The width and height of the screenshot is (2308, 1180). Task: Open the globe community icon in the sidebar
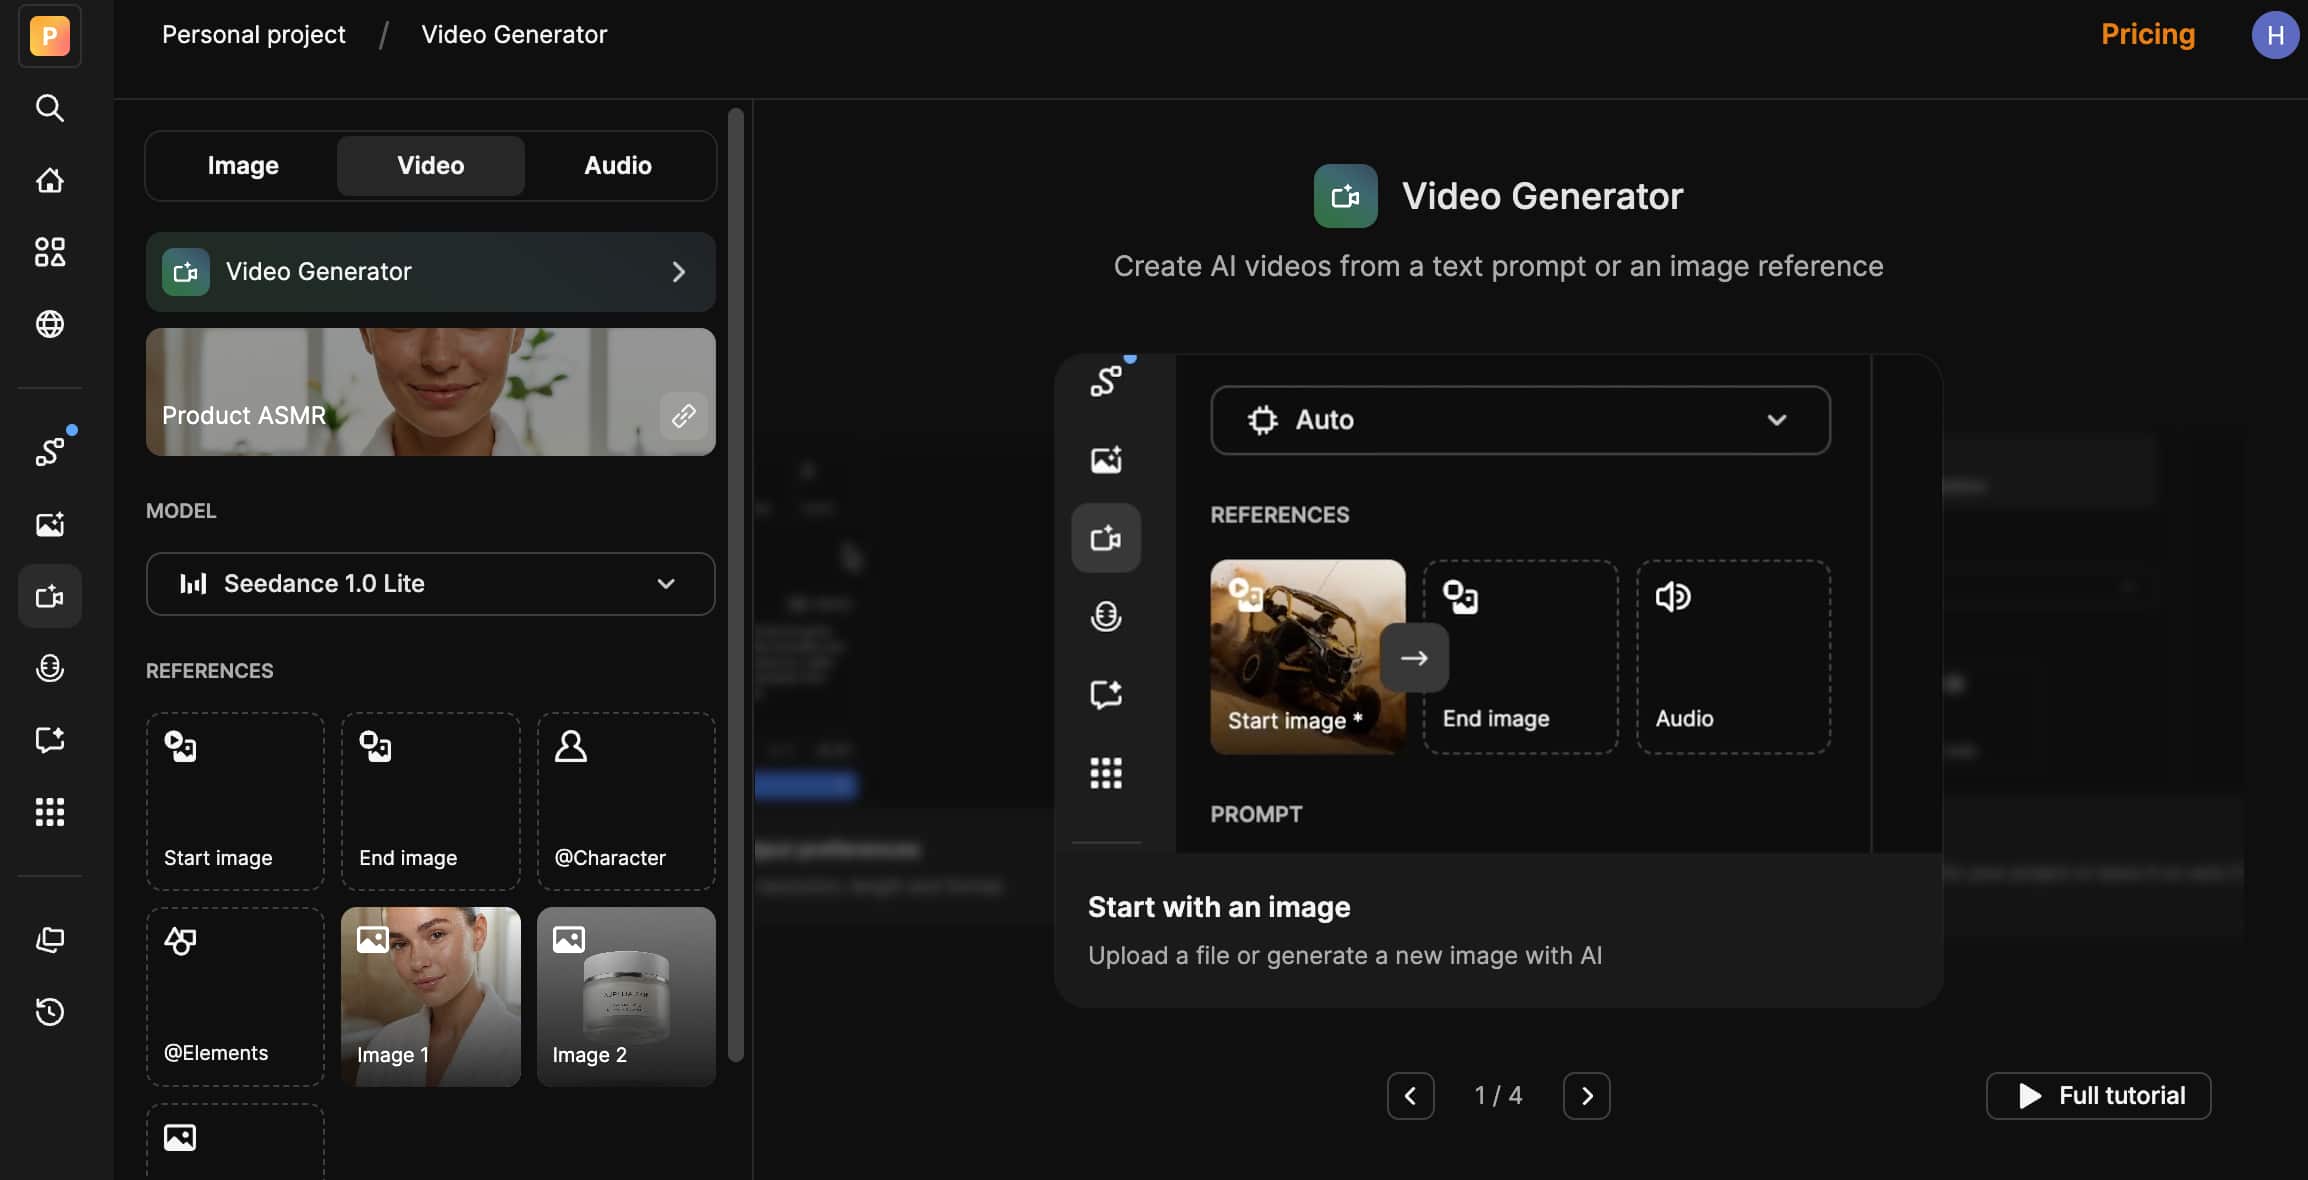tap(50, 324)
